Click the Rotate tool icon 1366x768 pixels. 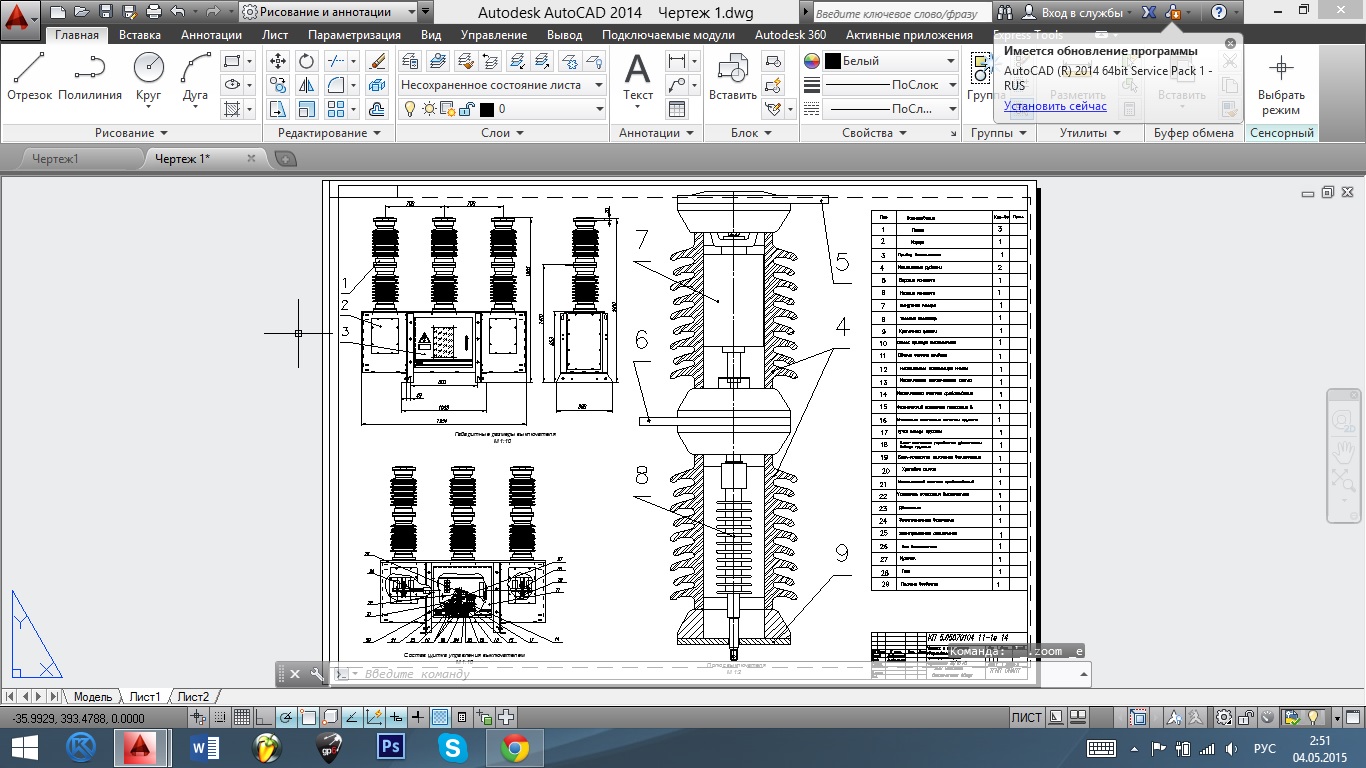click(x=306, y=61)
